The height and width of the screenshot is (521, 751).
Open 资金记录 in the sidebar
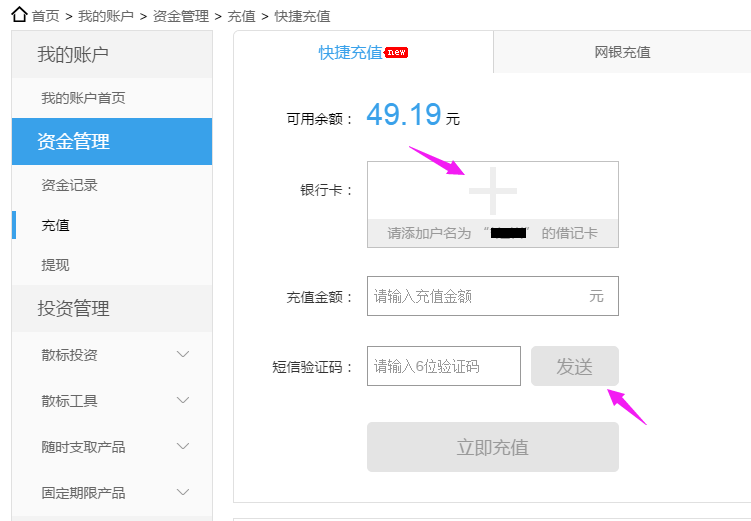[69, 185]
